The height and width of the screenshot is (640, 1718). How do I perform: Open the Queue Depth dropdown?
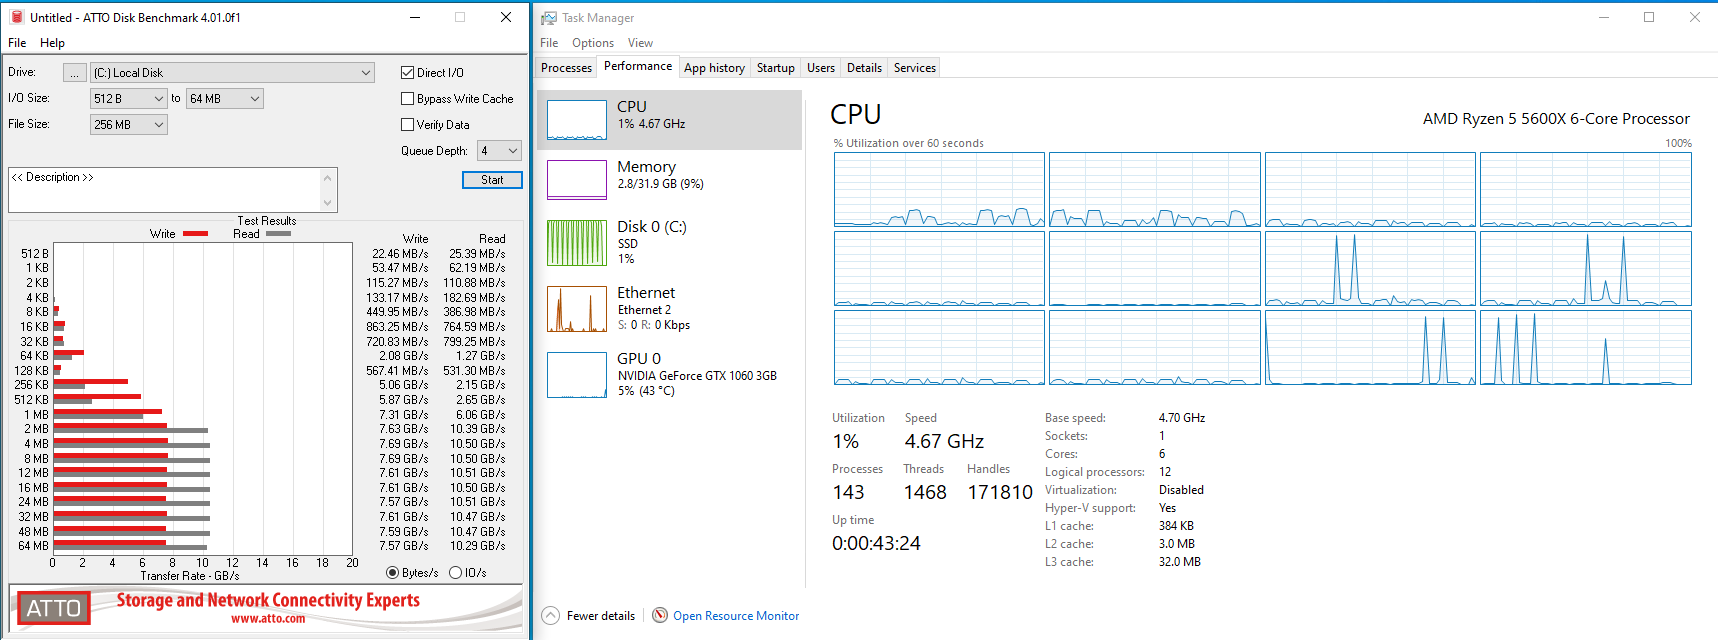pyautogui.click(x=513, y=151)
